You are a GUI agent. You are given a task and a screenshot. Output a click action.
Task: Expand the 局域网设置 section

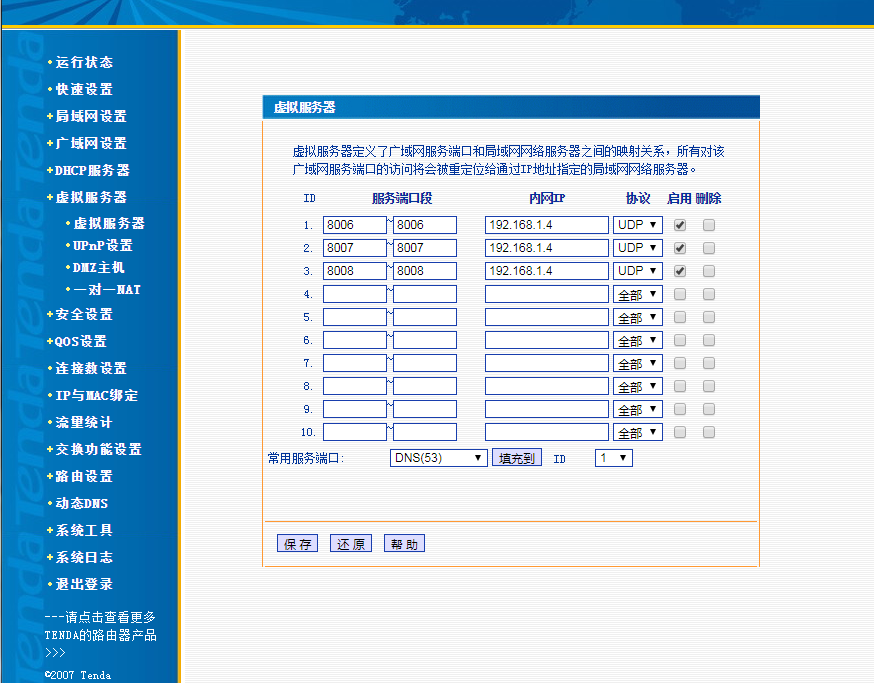point(90,116)
